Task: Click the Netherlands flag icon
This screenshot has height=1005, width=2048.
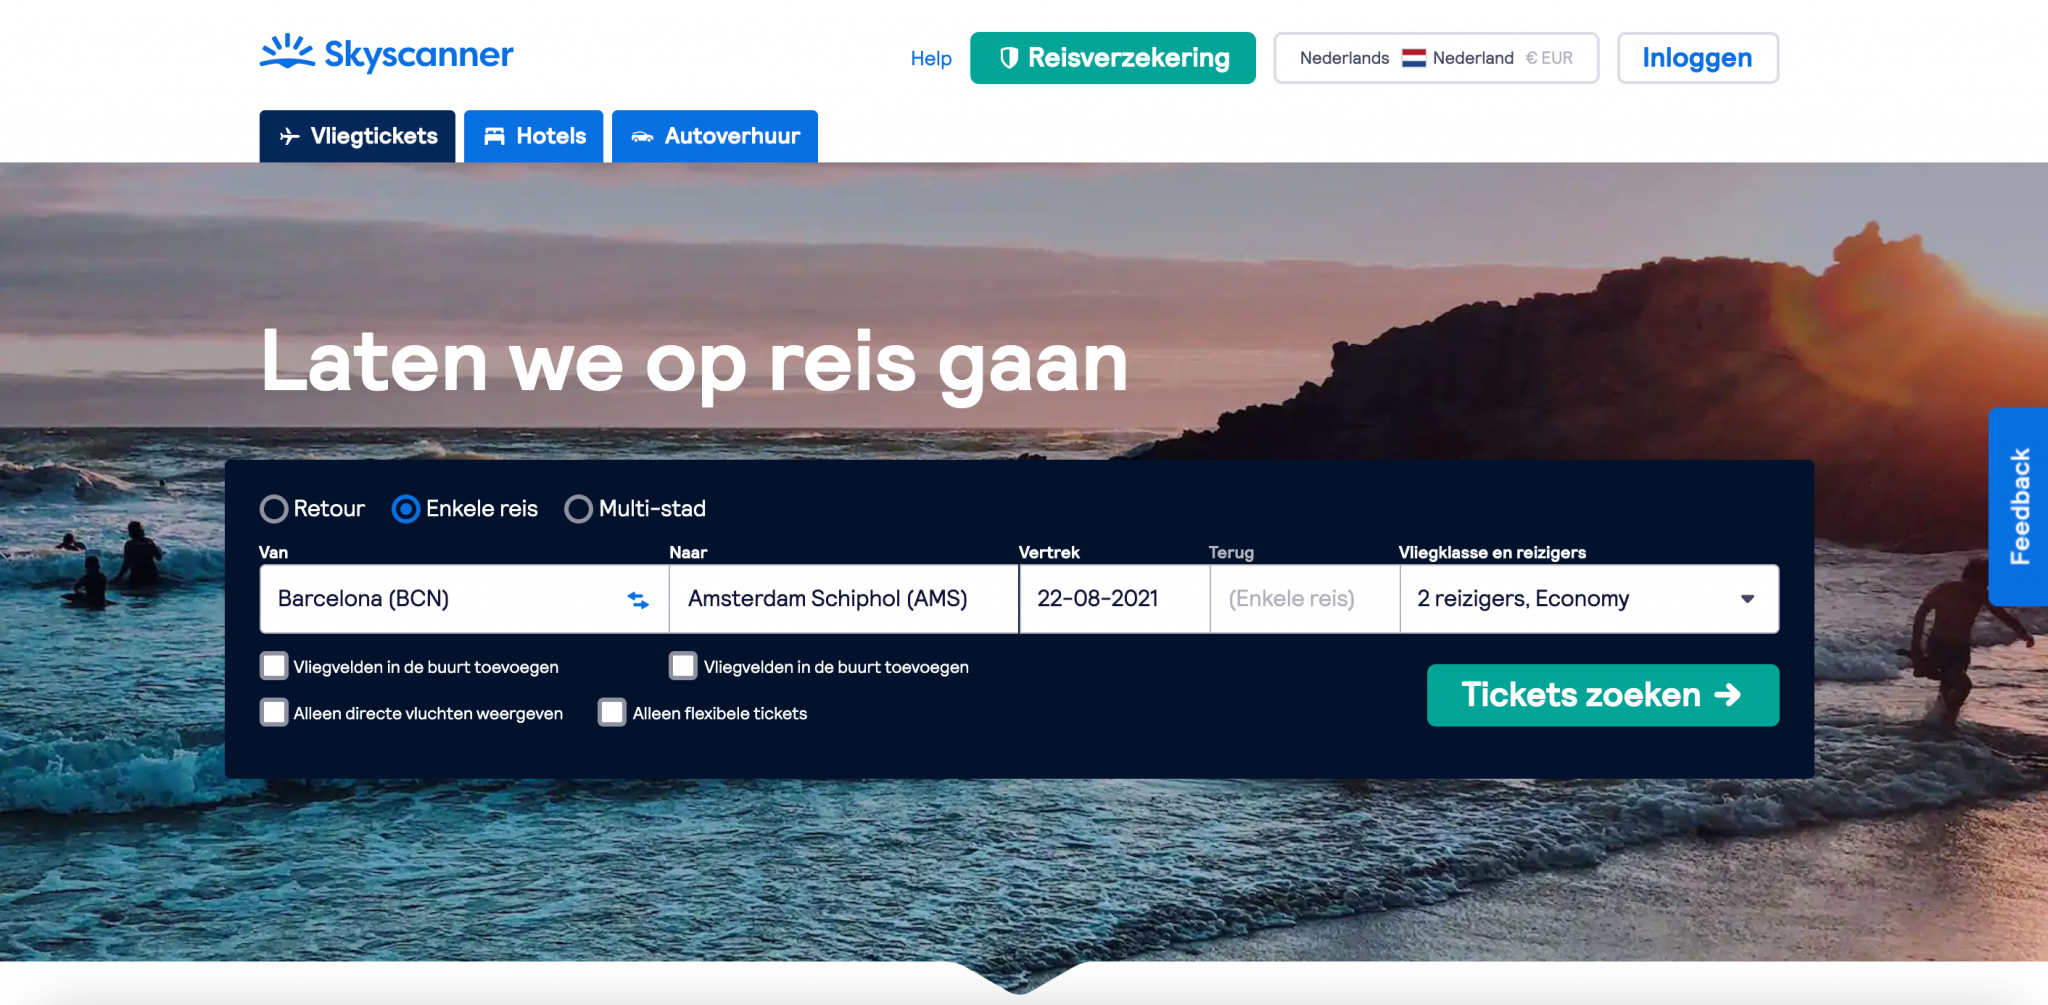Action: (1413, 58)
